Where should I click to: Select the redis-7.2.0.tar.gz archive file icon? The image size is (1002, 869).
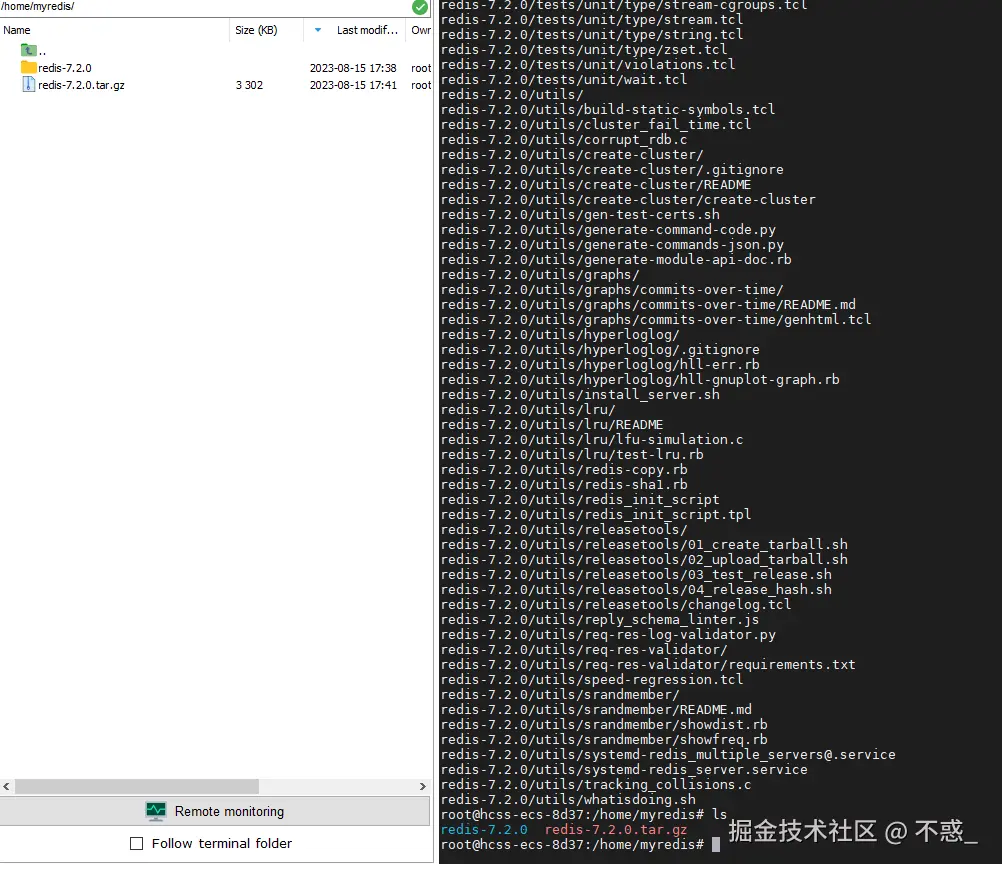28,84
